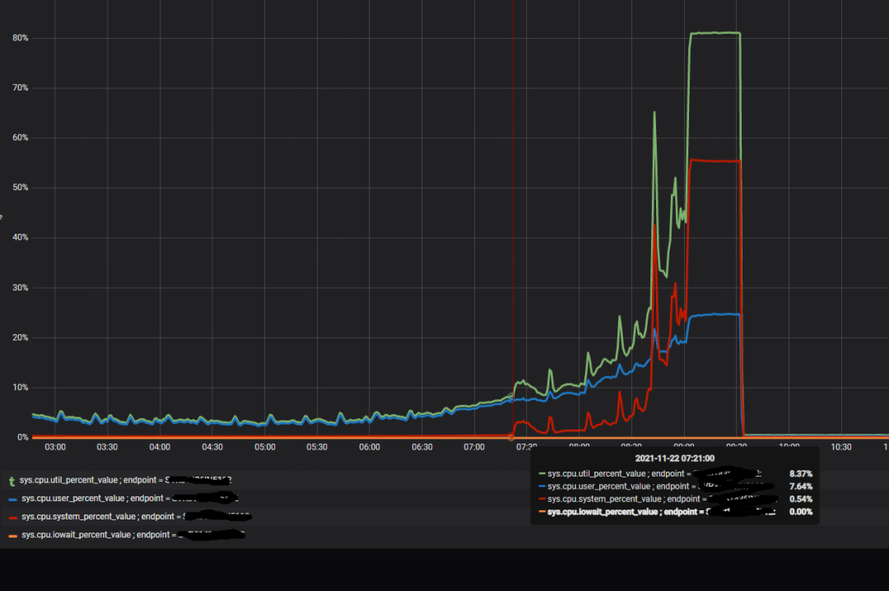This screenshot has height=591, width=889.
Task: Toggle the sys.cpu.iowait_percent_value legend series
Action: click(92, 535)
